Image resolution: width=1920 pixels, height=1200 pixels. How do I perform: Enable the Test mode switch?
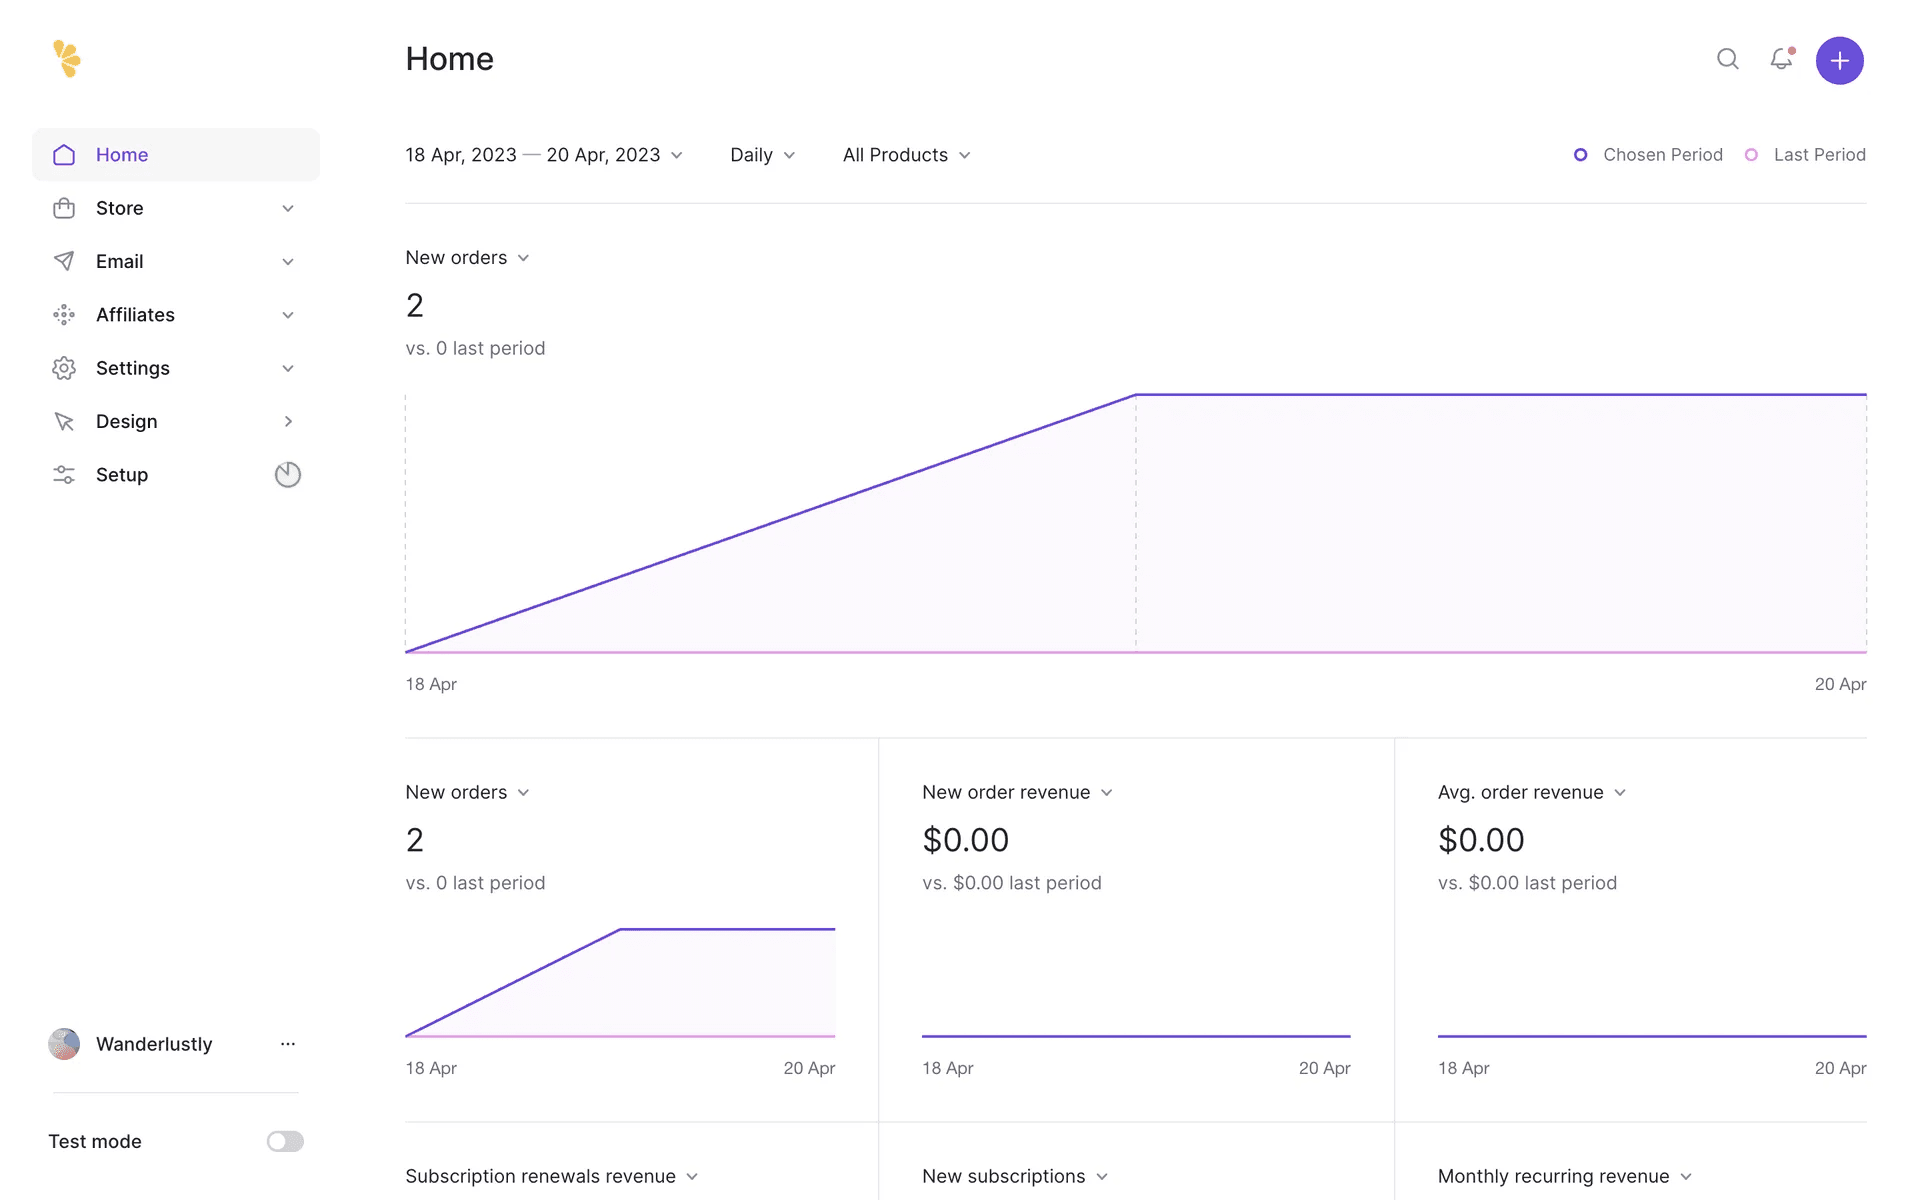pyautogui.click(x=285, y=1141)
